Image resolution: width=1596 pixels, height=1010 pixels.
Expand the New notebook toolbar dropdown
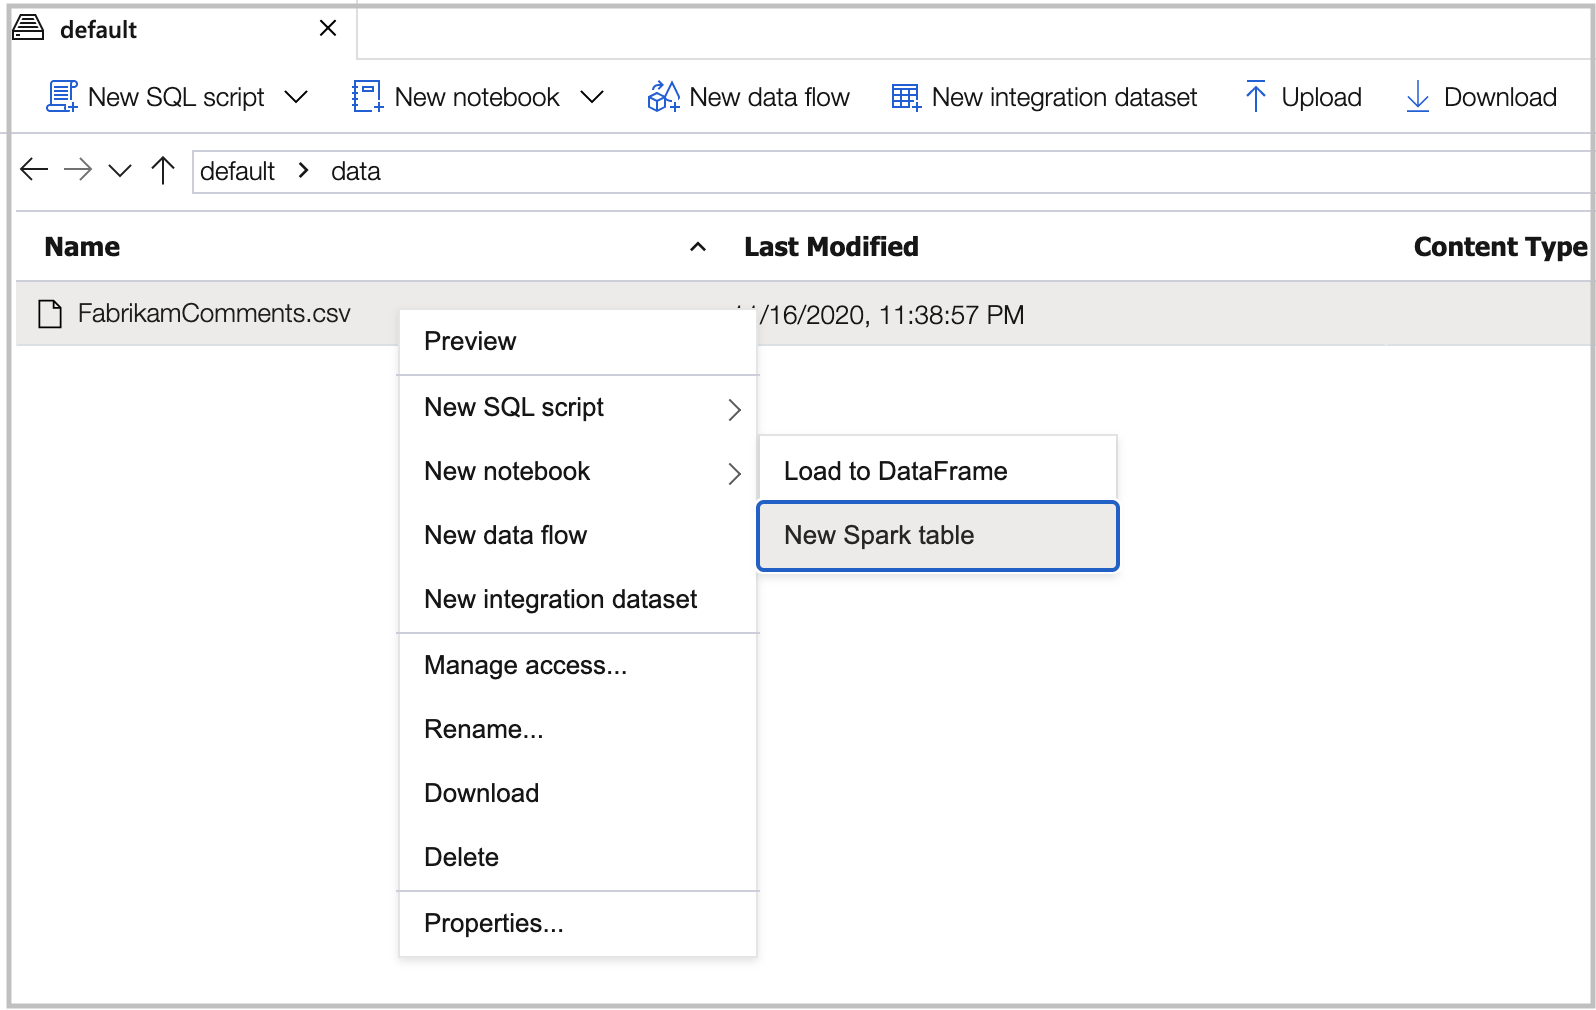pos(592,97)
